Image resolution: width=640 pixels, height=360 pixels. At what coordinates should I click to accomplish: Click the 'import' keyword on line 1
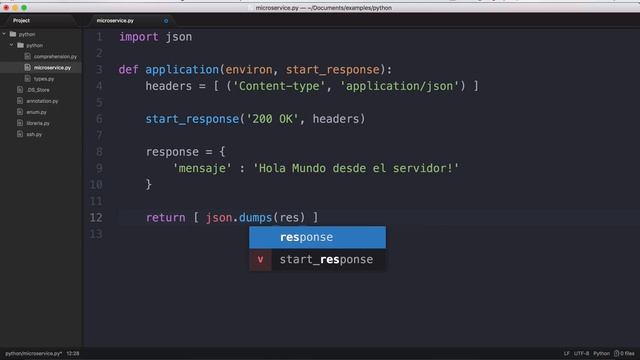pos(138,37)
